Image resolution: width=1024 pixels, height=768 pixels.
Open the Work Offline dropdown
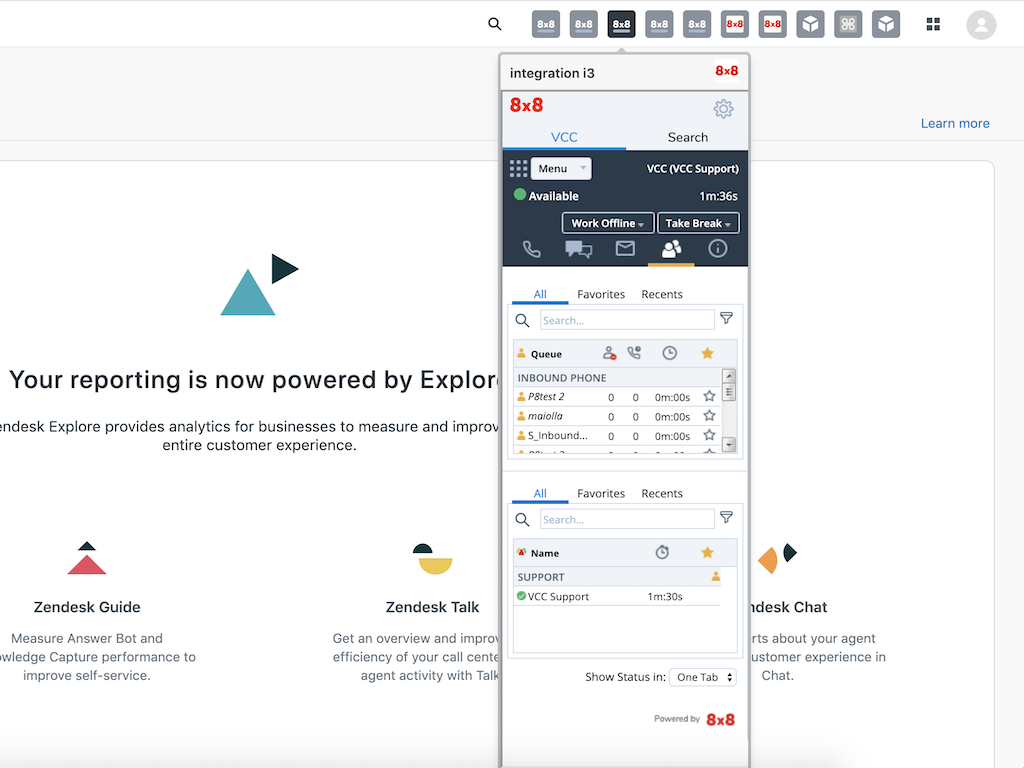(x=607, y=223)
